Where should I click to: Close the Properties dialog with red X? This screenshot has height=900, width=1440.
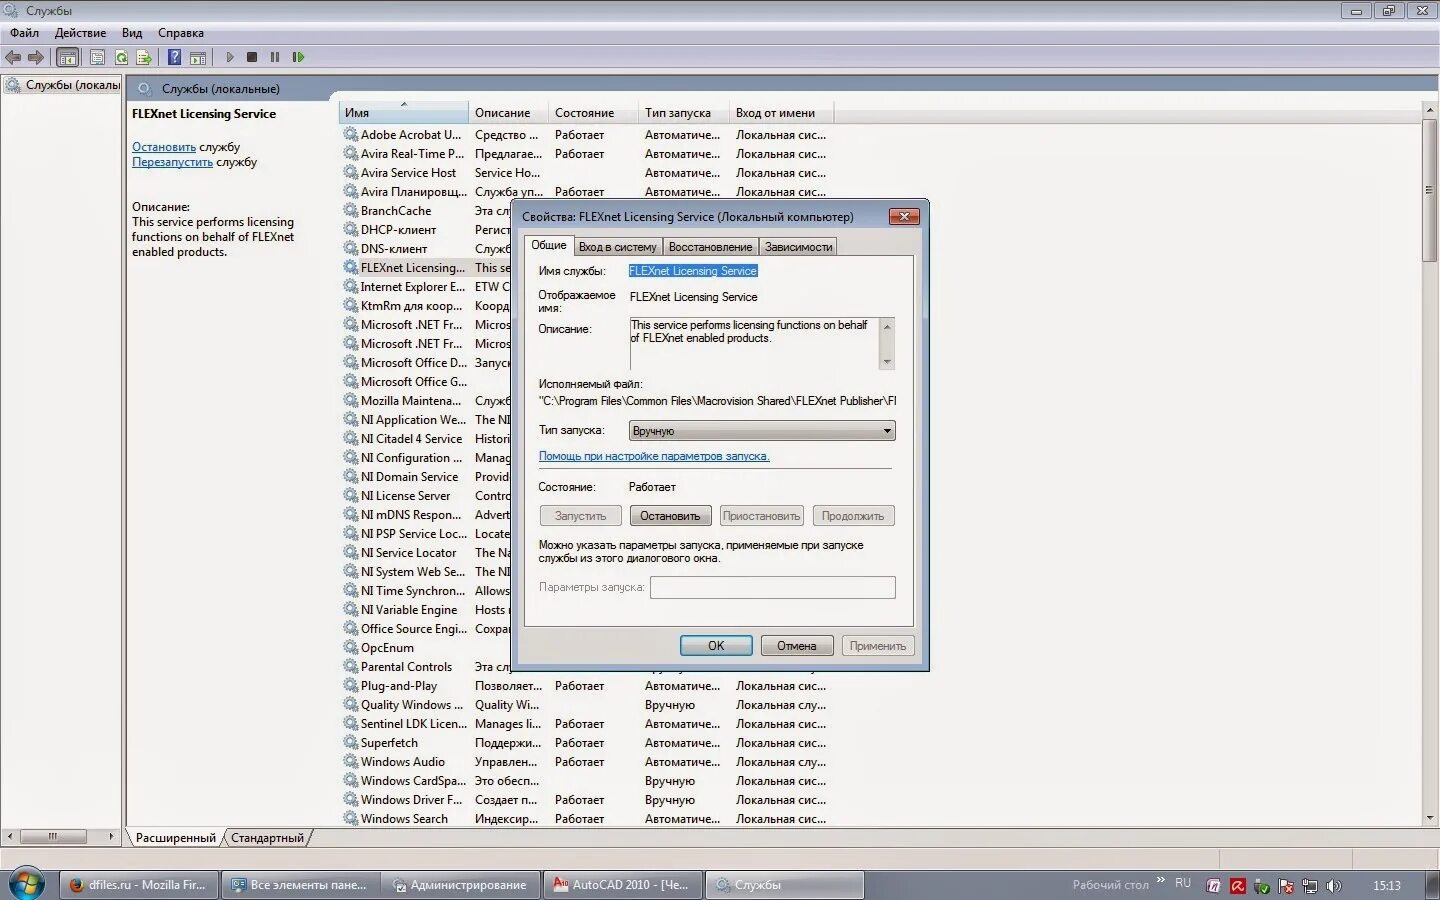[x=903, y=216]
